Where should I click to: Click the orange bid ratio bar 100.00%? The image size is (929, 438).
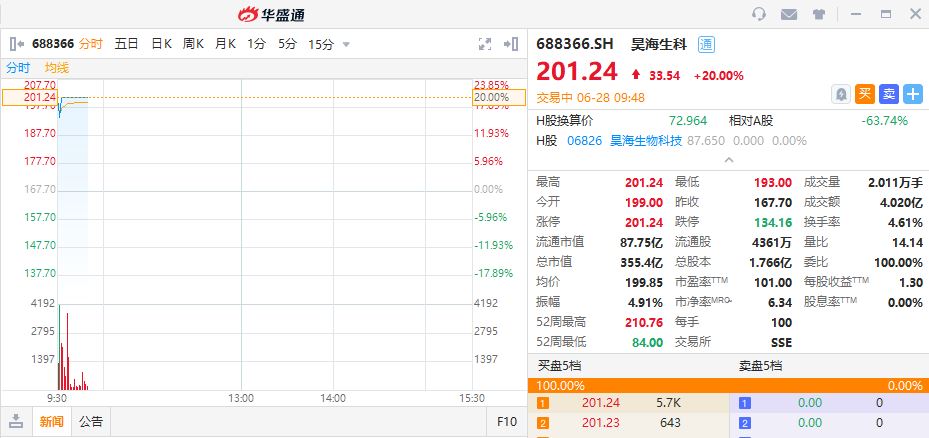pyautogui.click(x=728, y=385)
